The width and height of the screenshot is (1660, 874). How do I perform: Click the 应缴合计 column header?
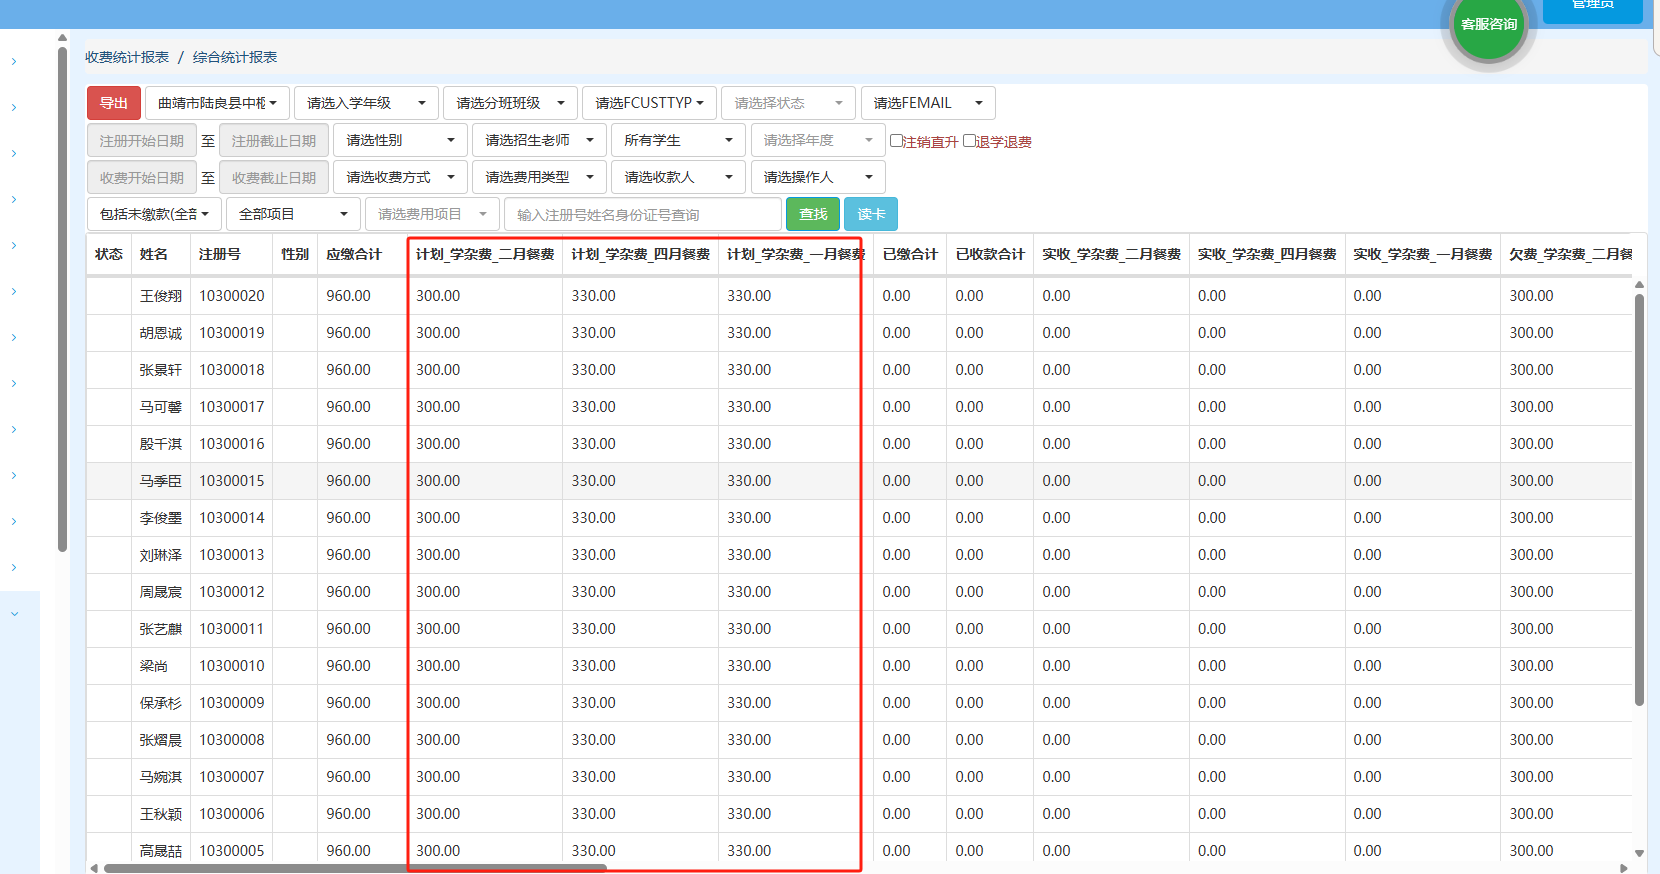pos(354,254)
